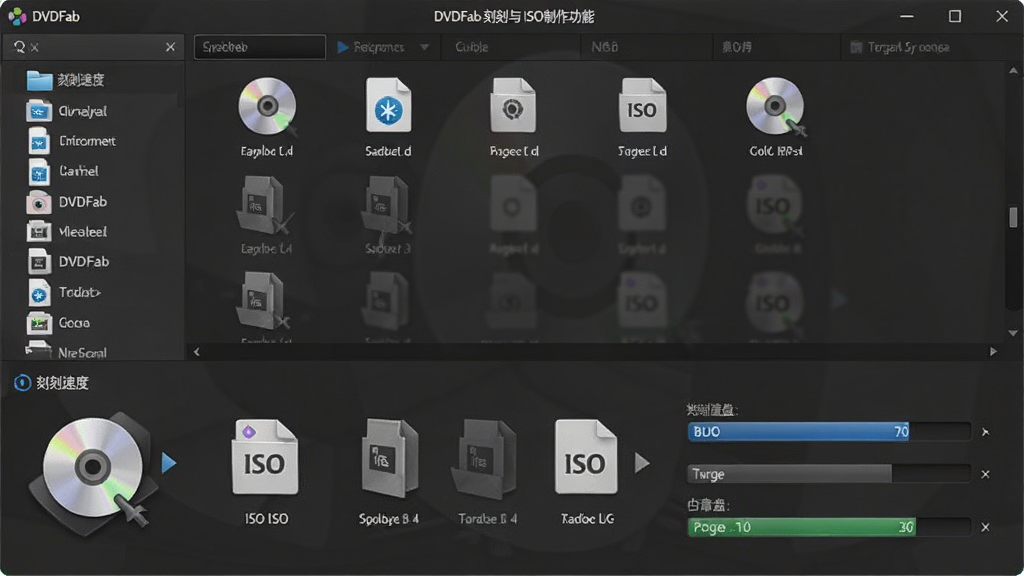The image size is (1024, 576).
Task: Click the Snedbeb input field
Action: 260,47
